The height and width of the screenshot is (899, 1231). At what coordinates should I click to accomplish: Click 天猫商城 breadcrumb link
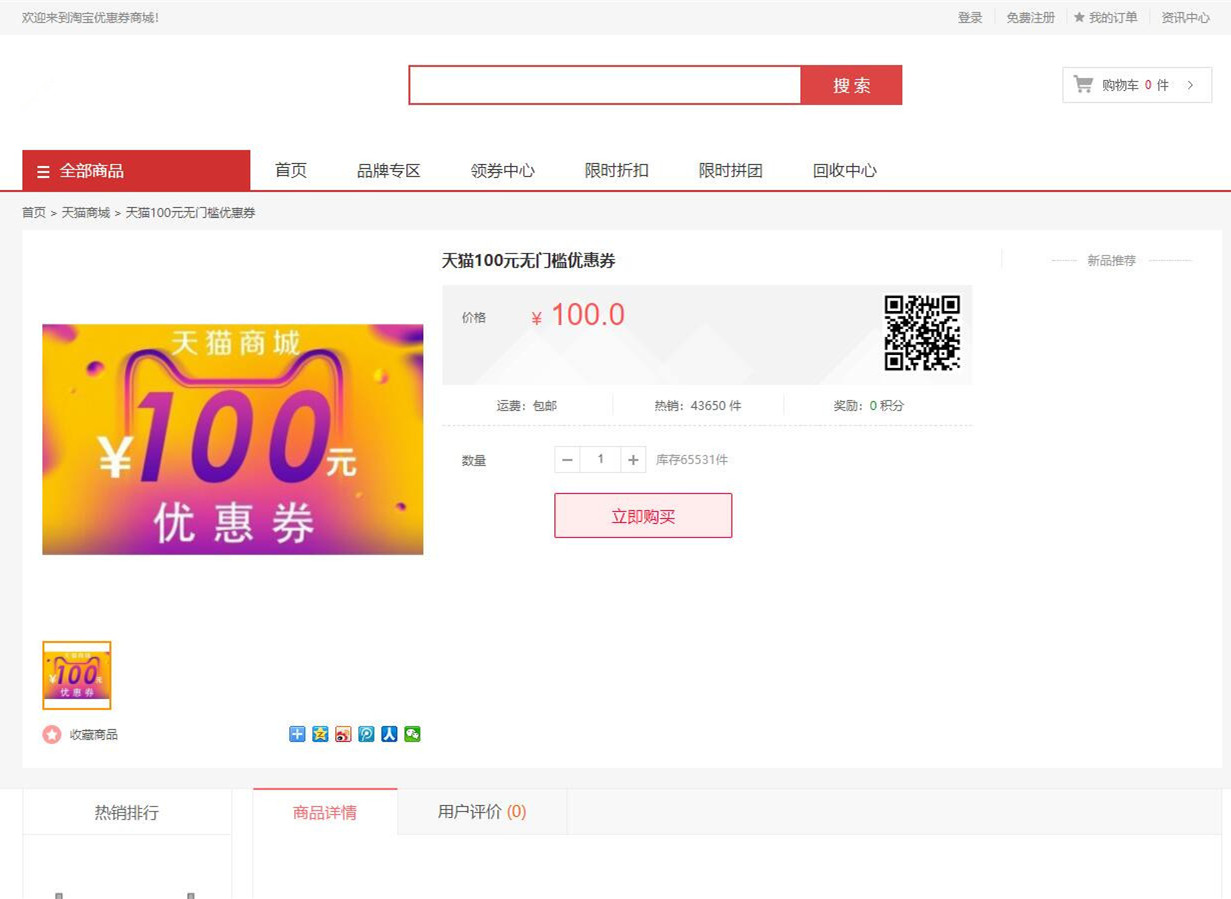pos(86,212)
